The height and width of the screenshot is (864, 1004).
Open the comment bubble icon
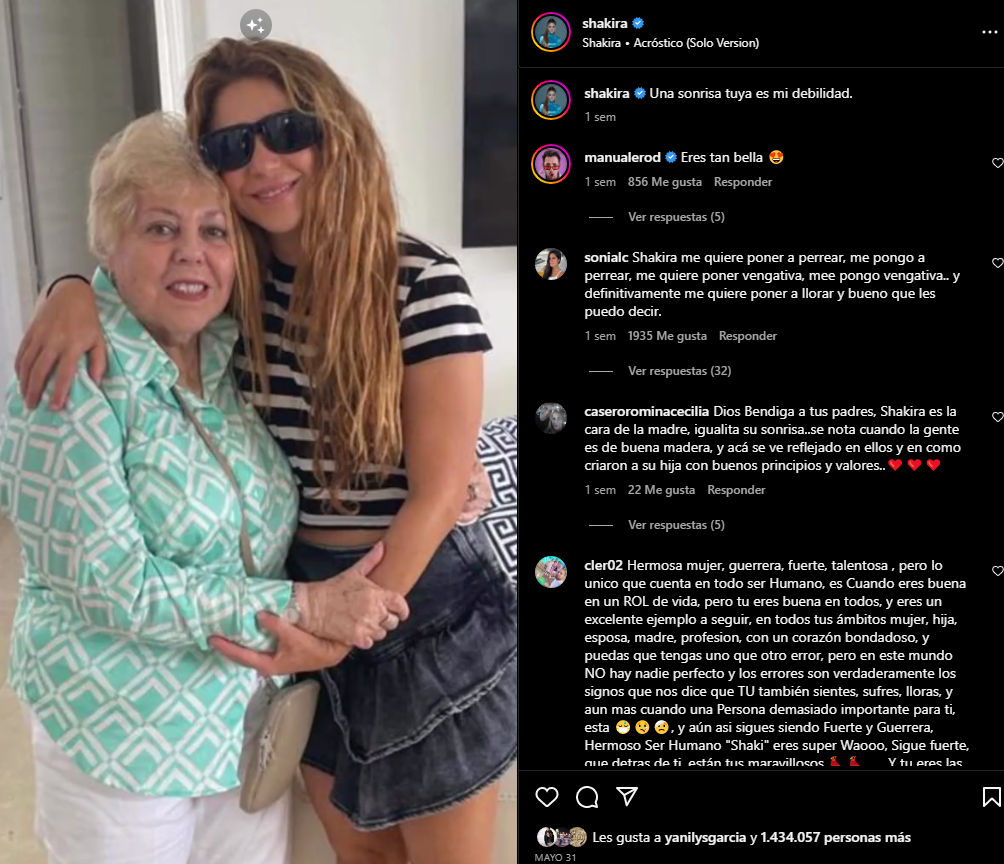(x=587, y=797)
